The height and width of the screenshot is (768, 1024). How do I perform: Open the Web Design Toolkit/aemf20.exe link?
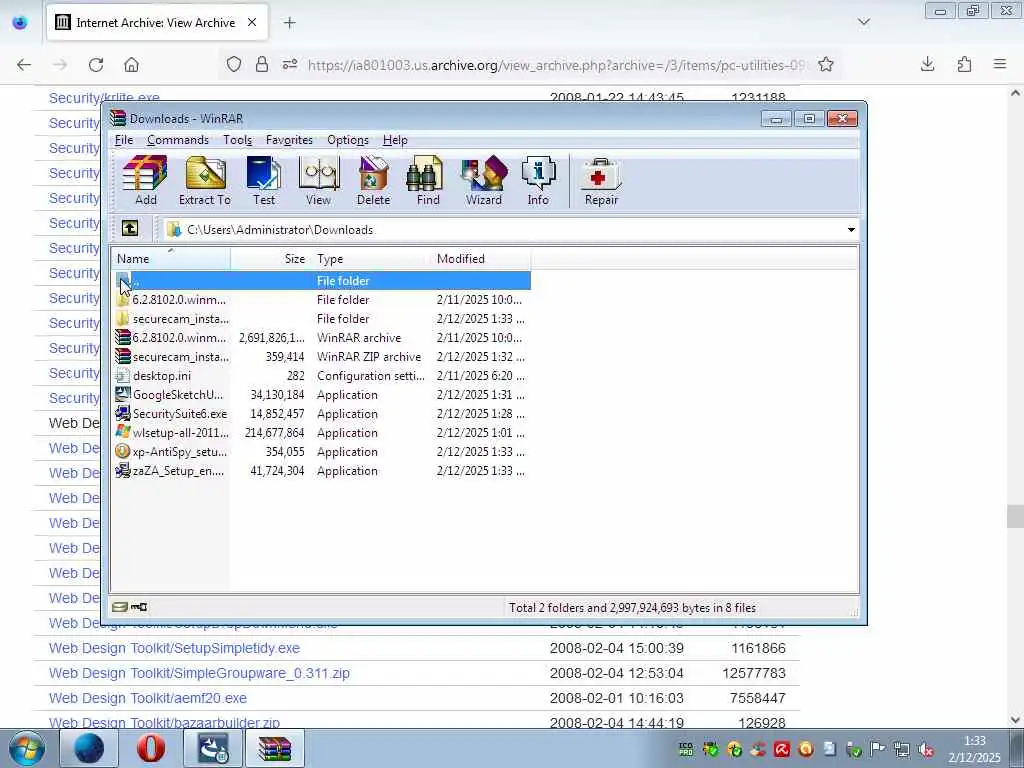148,698
